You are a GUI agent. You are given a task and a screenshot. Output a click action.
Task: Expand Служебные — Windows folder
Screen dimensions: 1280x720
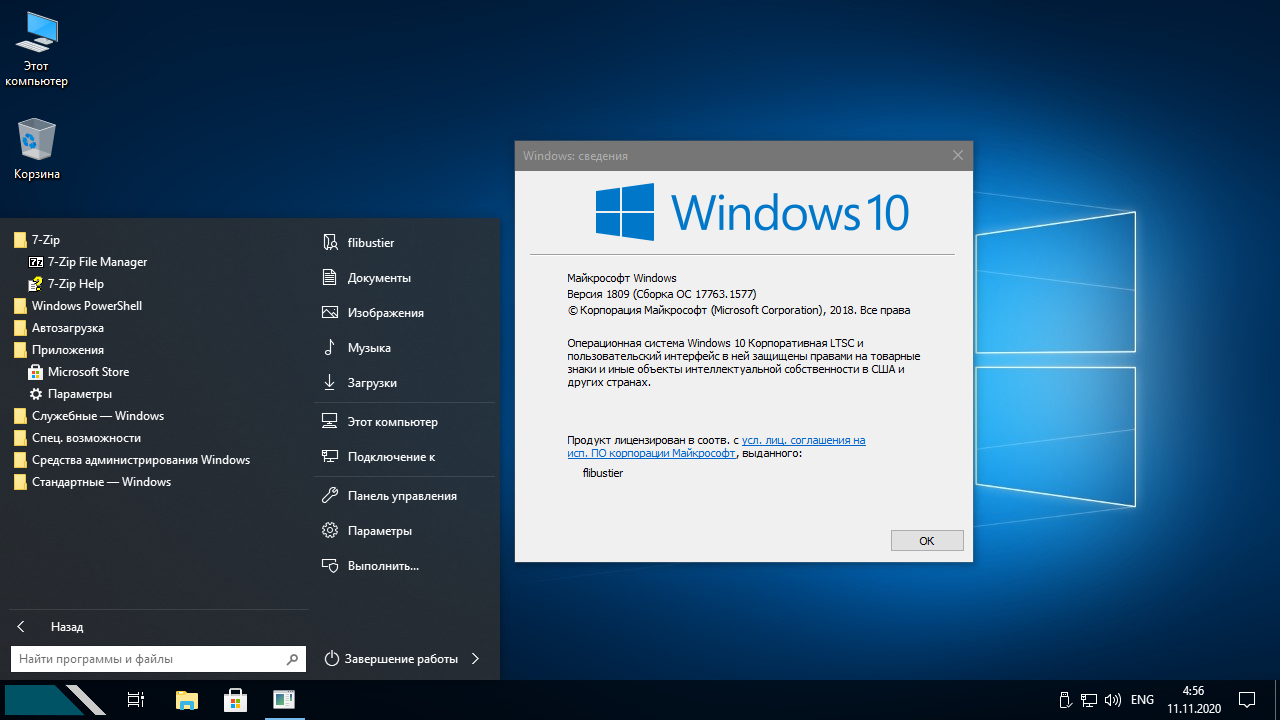click(88, 416)
